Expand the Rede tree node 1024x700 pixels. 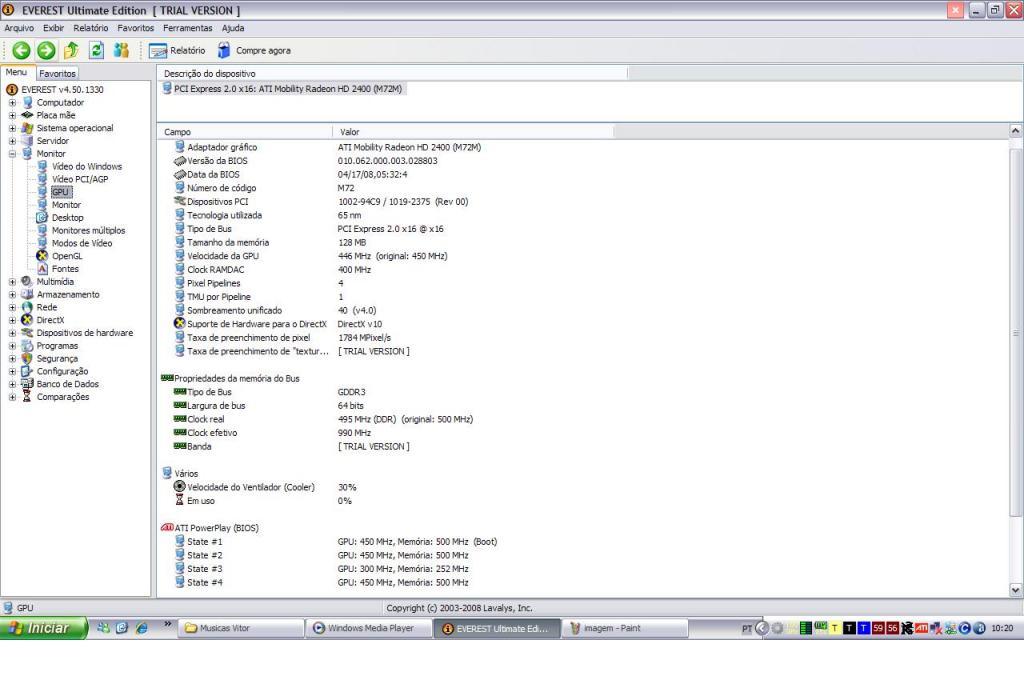pyautogui.click(x=12, y=308)
